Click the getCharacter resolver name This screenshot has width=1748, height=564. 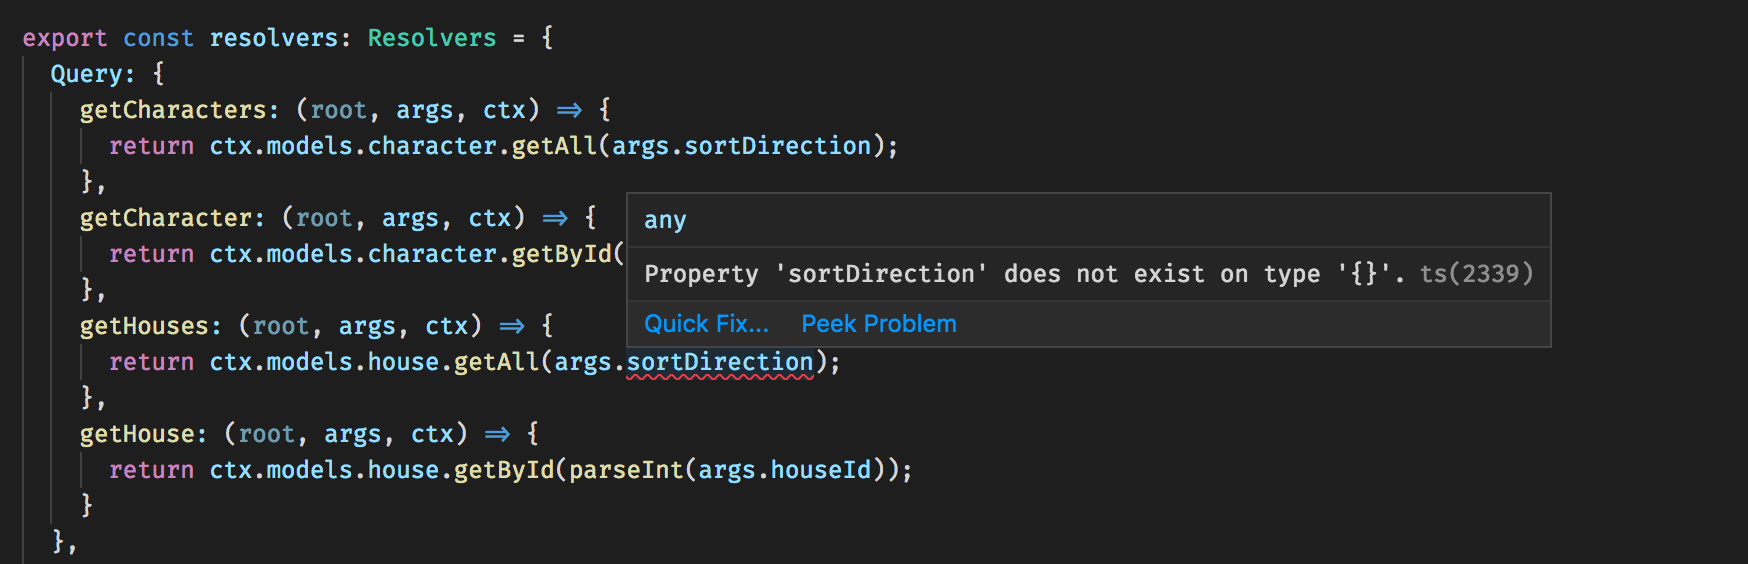pyautogui.click(x=166, y=218)
